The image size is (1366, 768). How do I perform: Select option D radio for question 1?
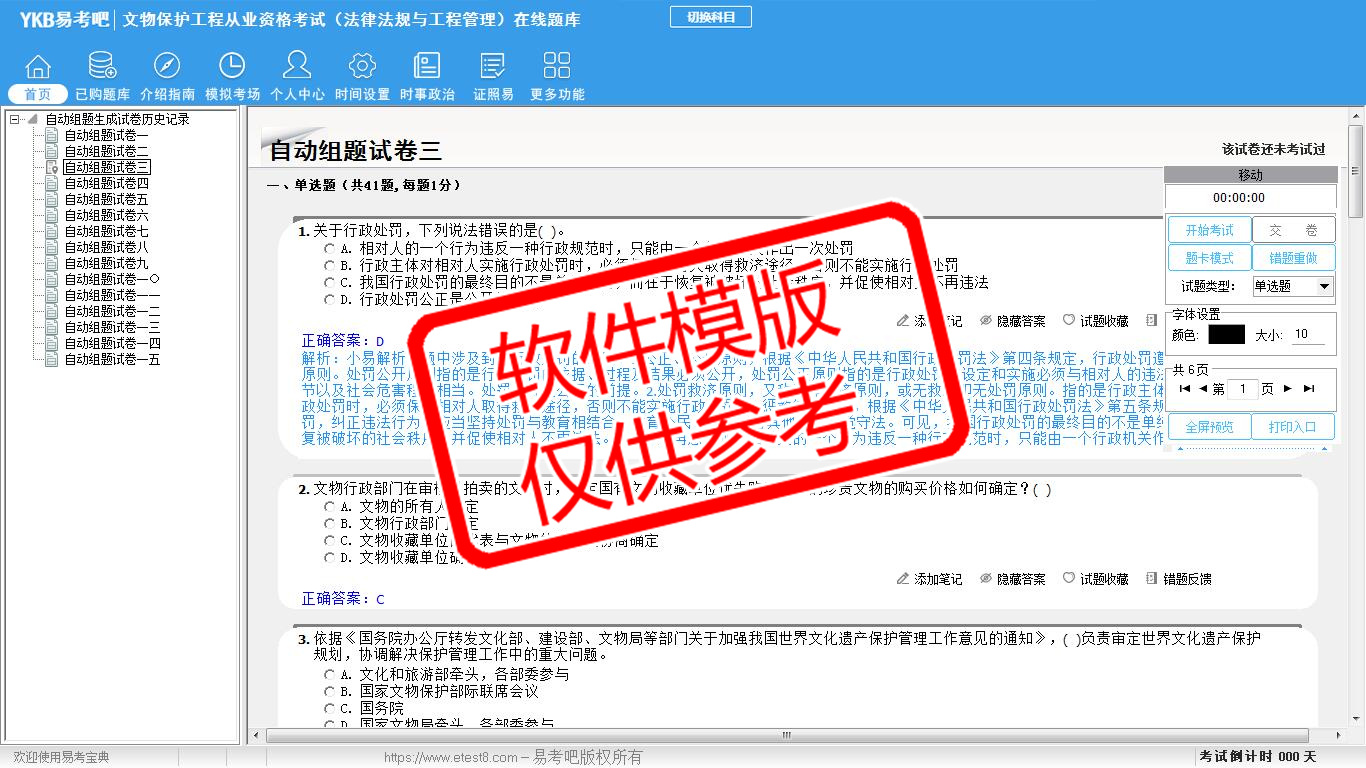pyautogui.click(x=330, y=299)
